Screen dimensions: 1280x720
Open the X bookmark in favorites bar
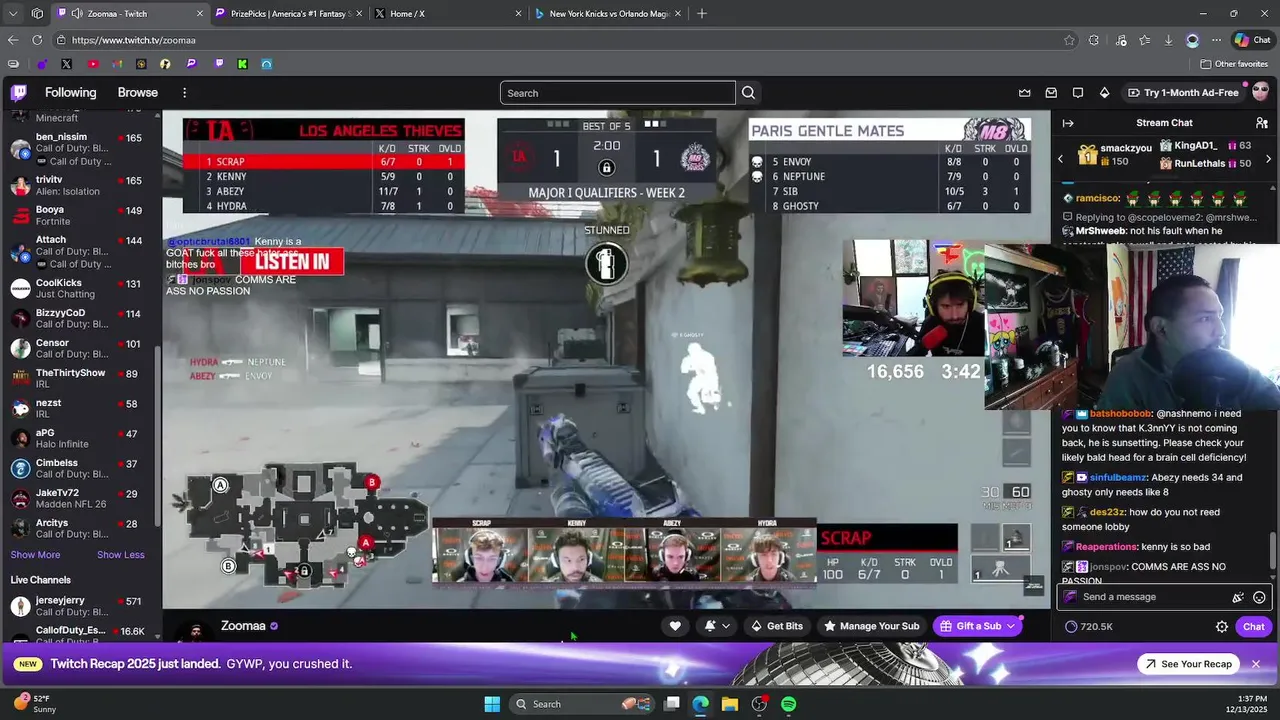pyautogui.click(x=66, y=64)
